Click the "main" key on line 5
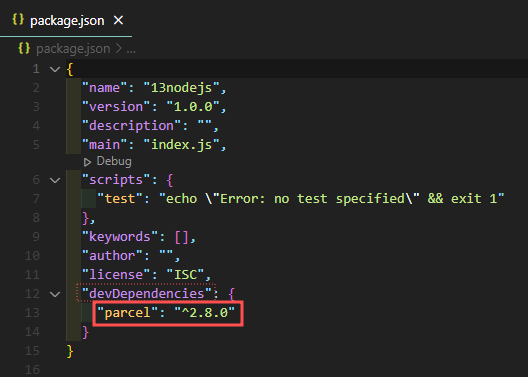The height and width of the screenshot is (377, 528). click(x=105, y=145)
